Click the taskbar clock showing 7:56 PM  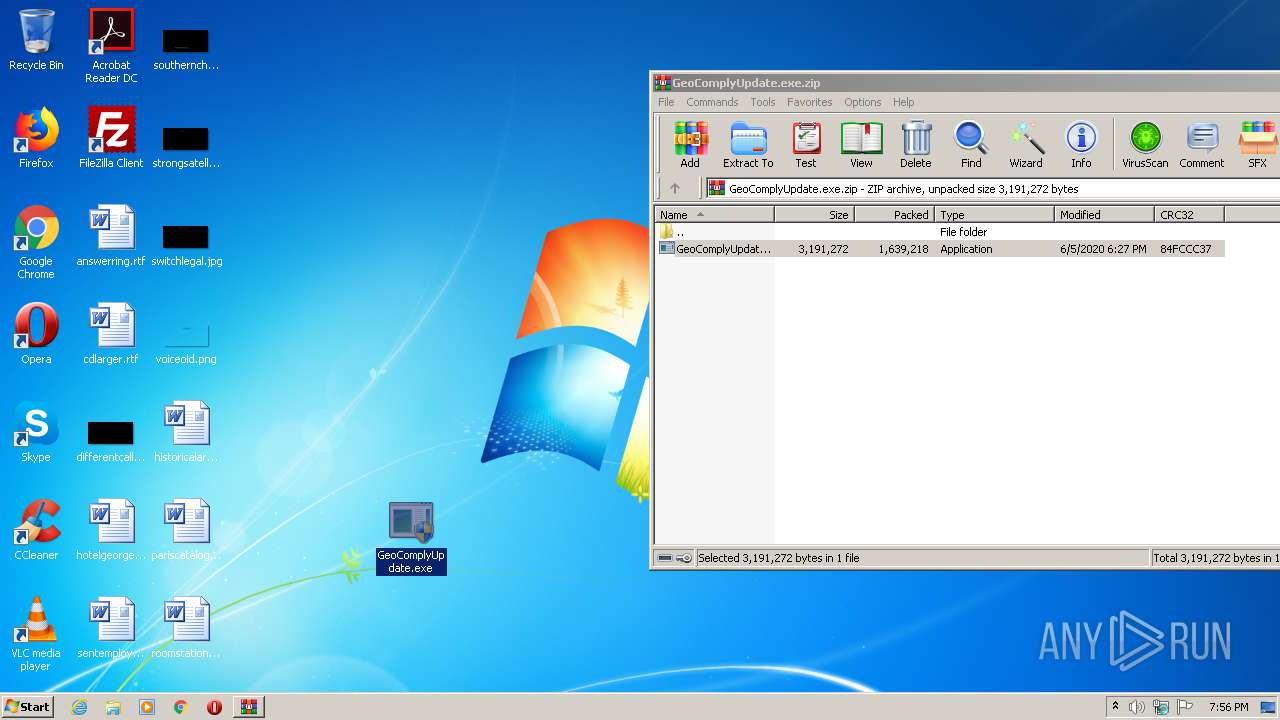(x=1228, y=707)
